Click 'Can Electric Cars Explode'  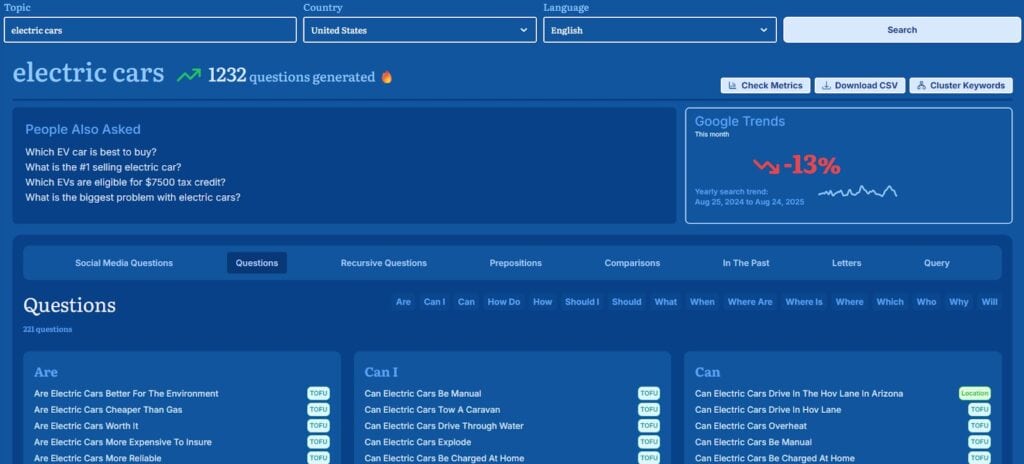pyautogui.click(x=417, y=442)
